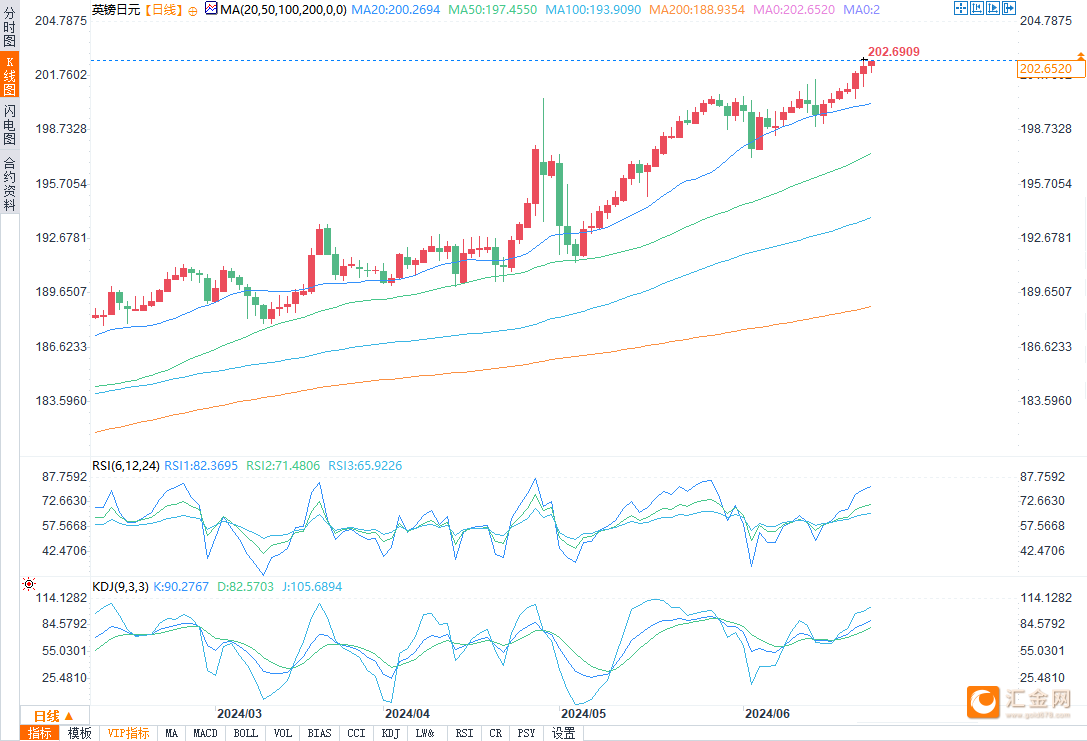This screenshot has width=1087, height=741.
Task: Click the 【日线】 period label in header
Action: click(164, 10)
